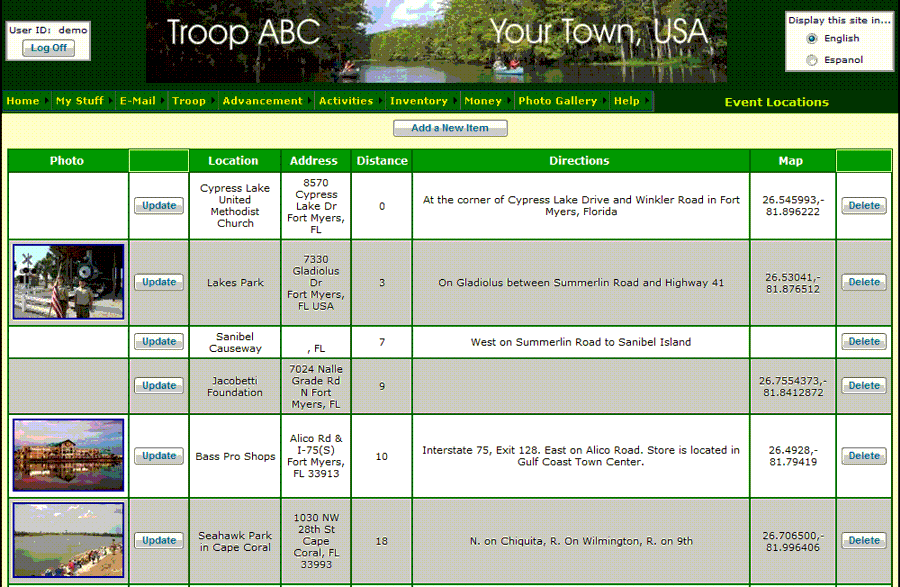Update the Lakes Park location
Image resolution: width=900 pixels, height=587 pixels.
(159, 282)
